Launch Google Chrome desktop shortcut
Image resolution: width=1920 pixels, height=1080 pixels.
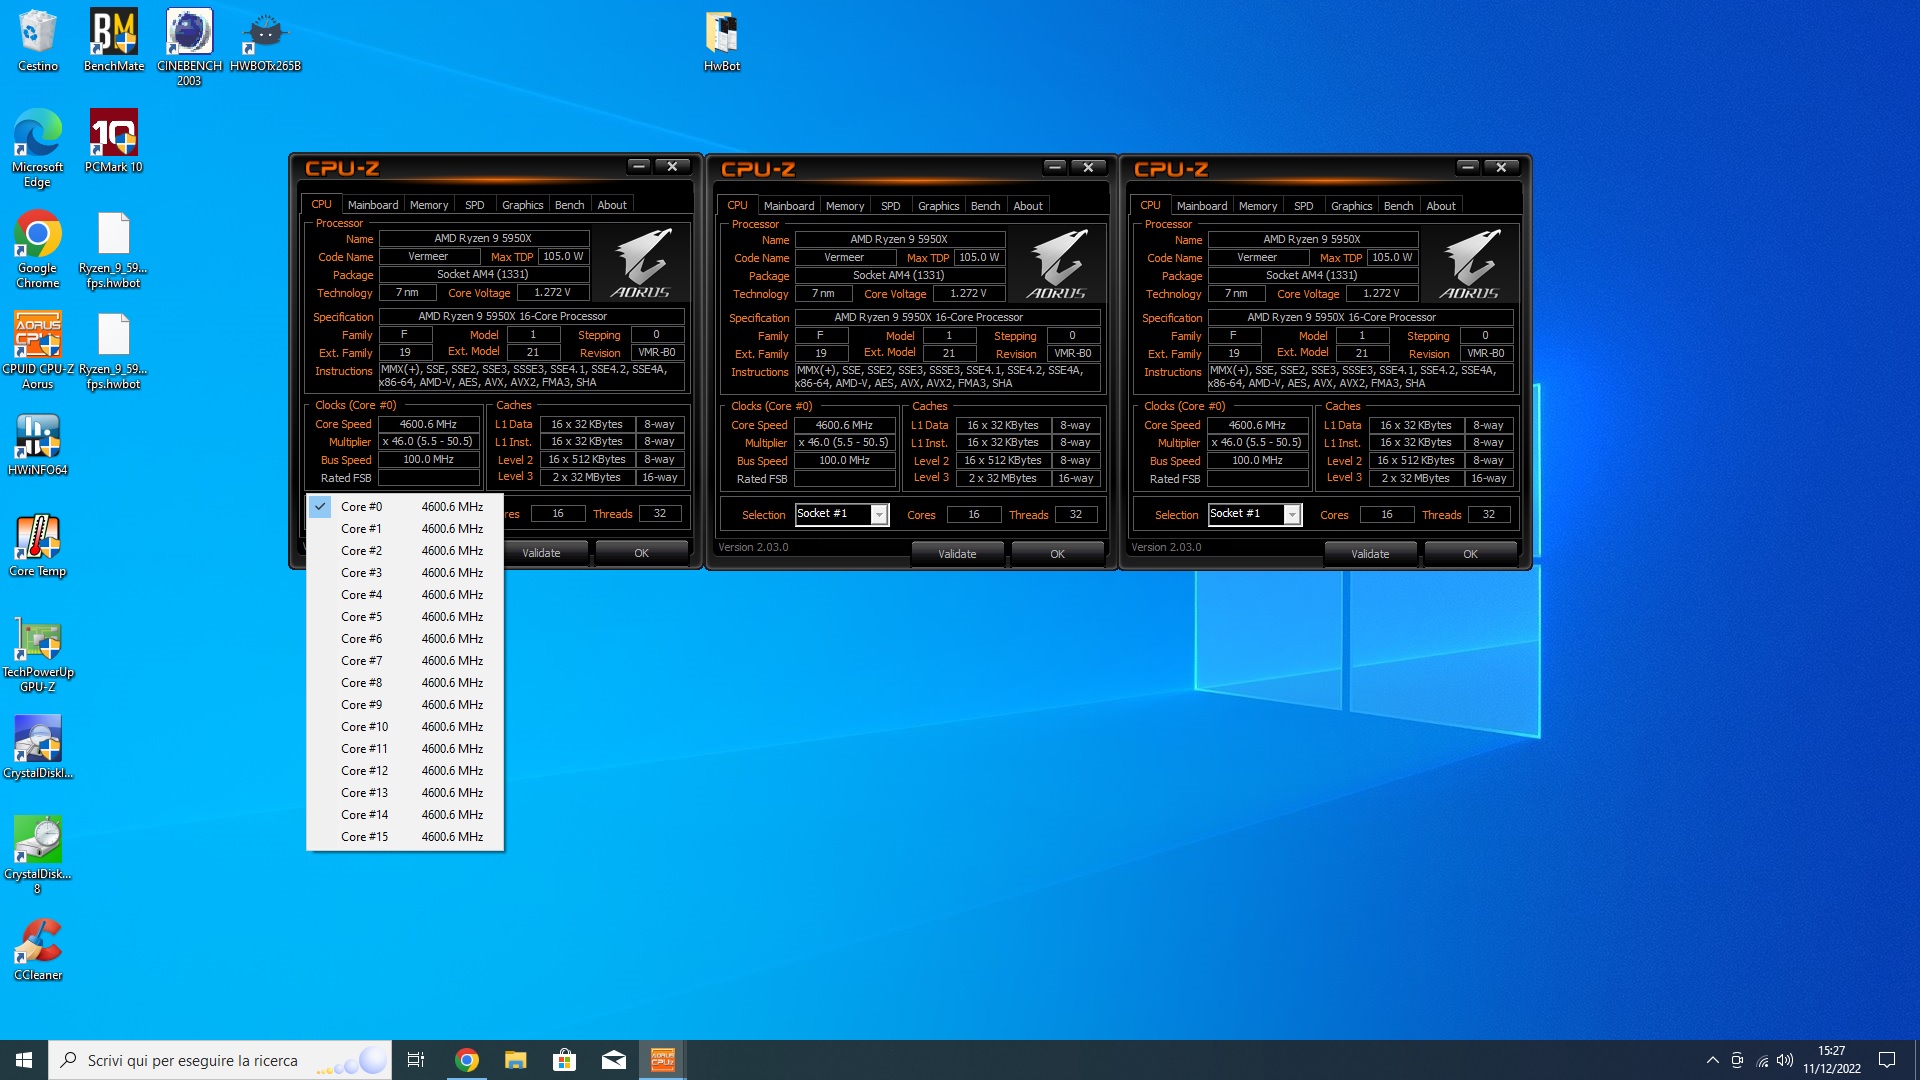[x=38, y=249]
